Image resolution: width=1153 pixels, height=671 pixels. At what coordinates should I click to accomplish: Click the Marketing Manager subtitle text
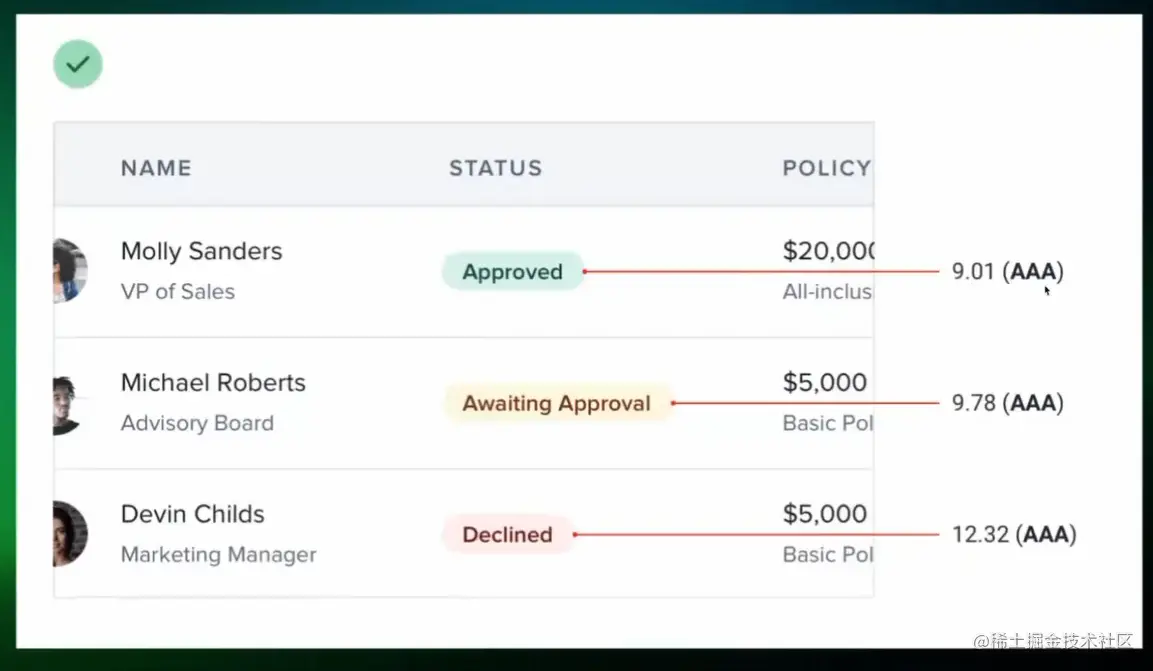click(218, 555)
